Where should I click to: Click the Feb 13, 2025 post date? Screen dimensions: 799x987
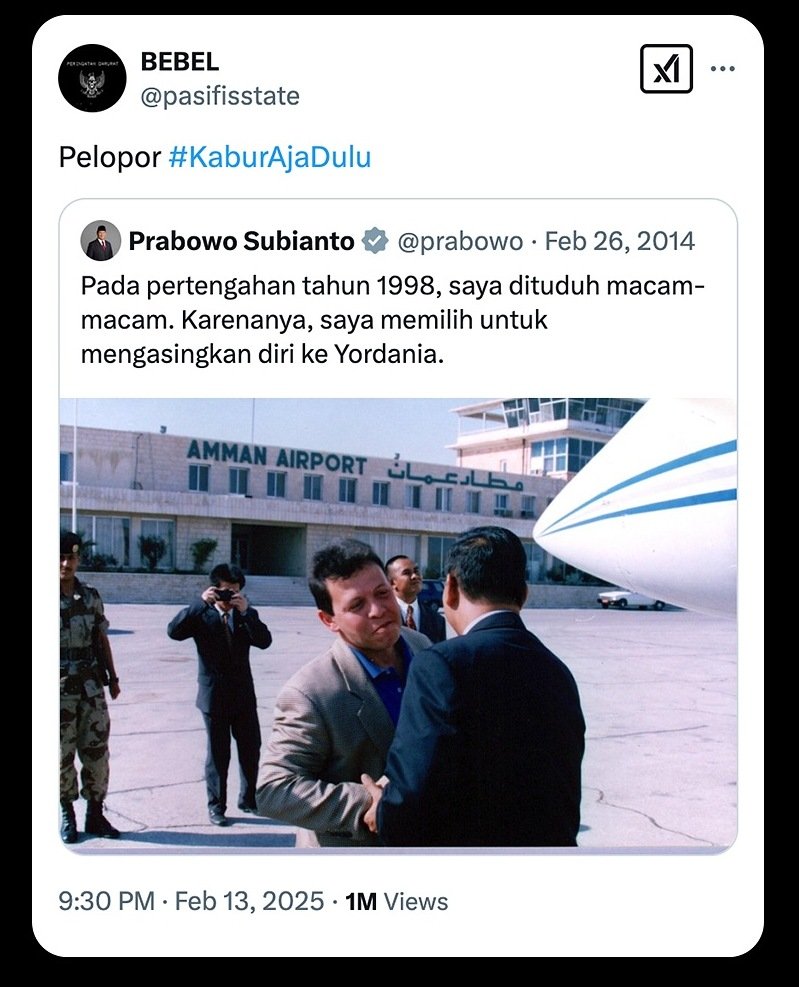(x=249, y=901)
